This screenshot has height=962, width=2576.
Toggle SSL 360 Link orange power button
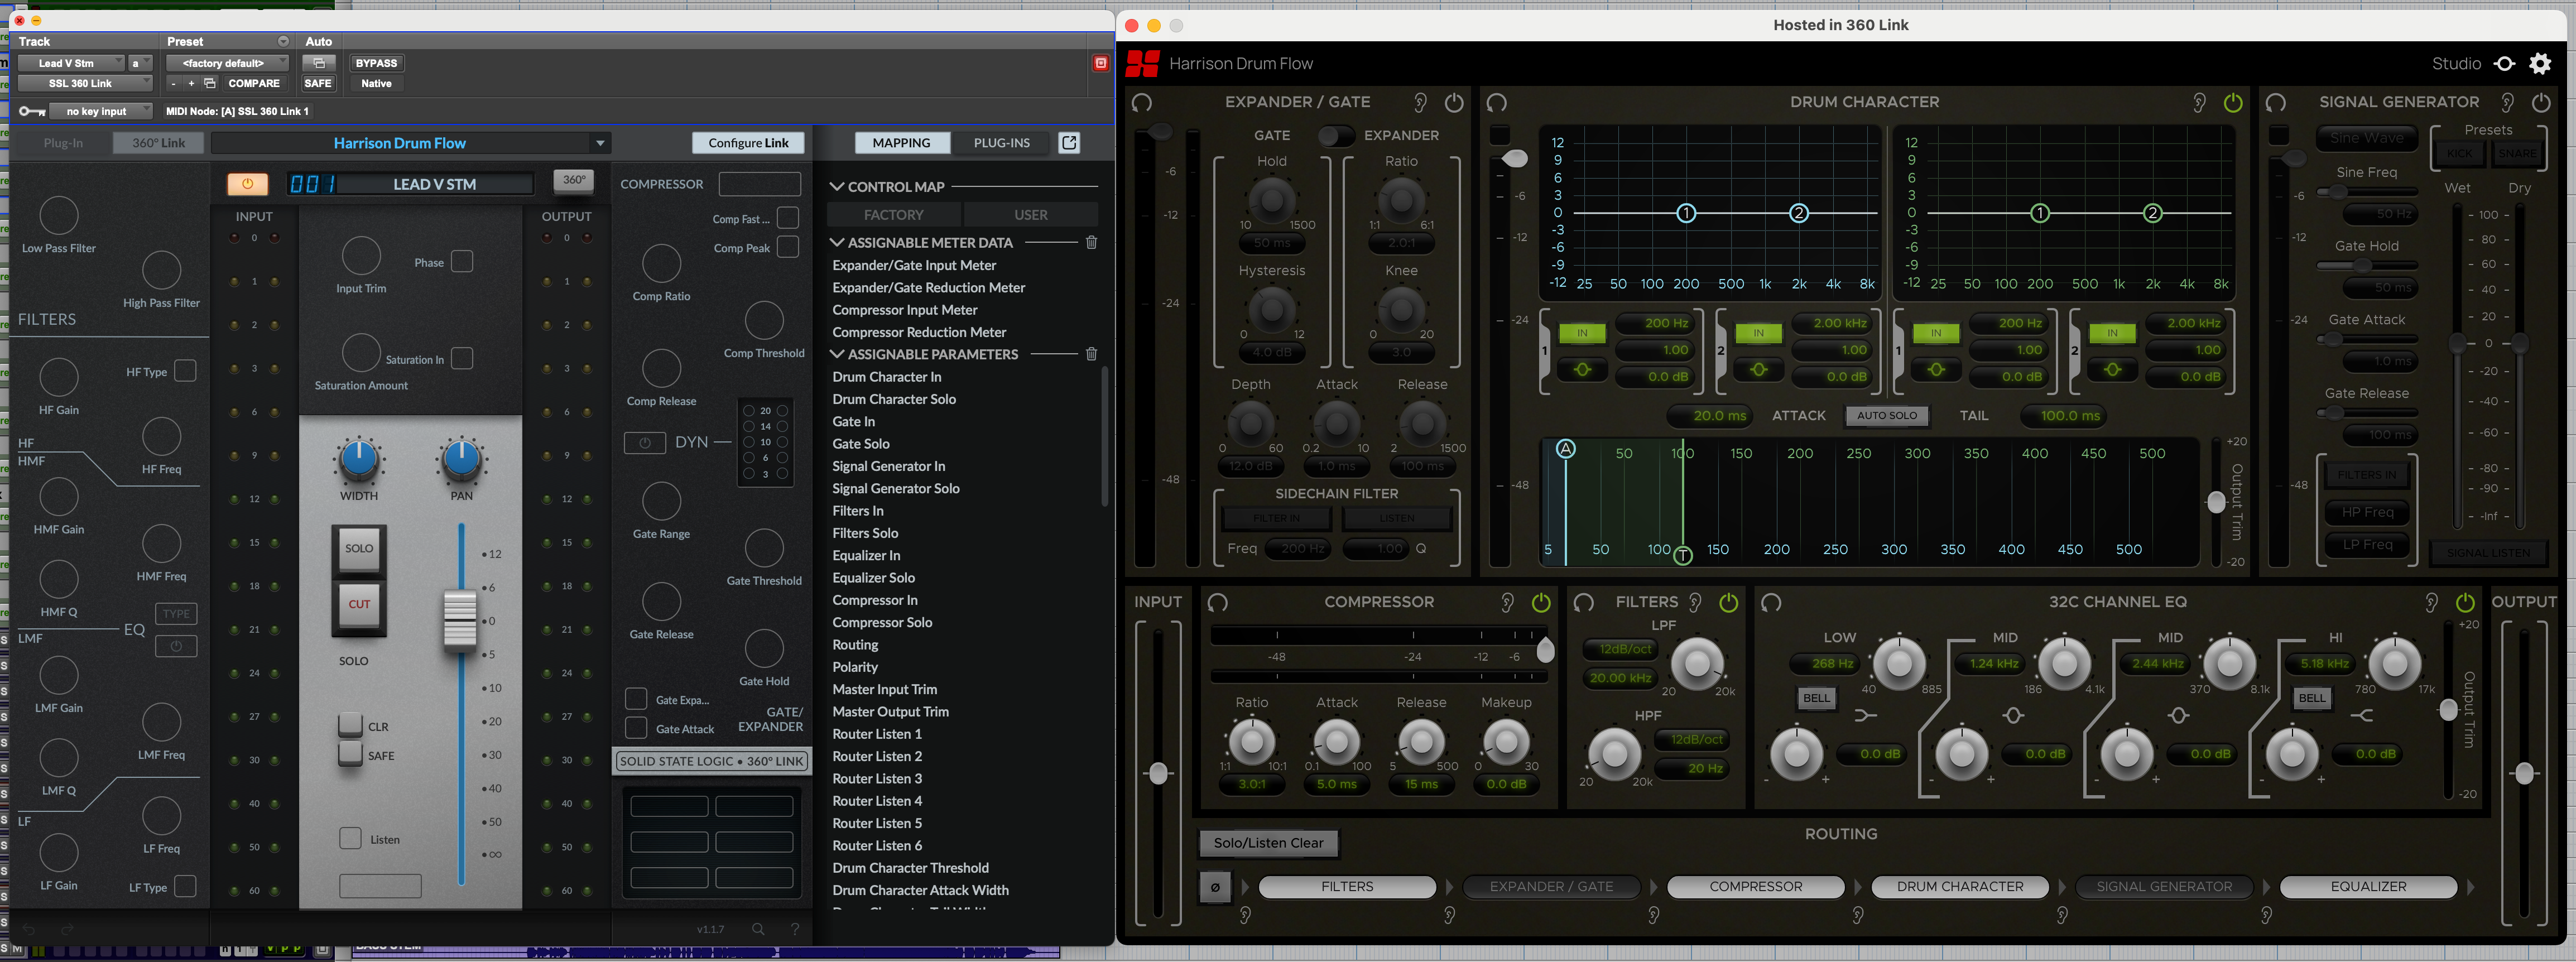point(247,183)
